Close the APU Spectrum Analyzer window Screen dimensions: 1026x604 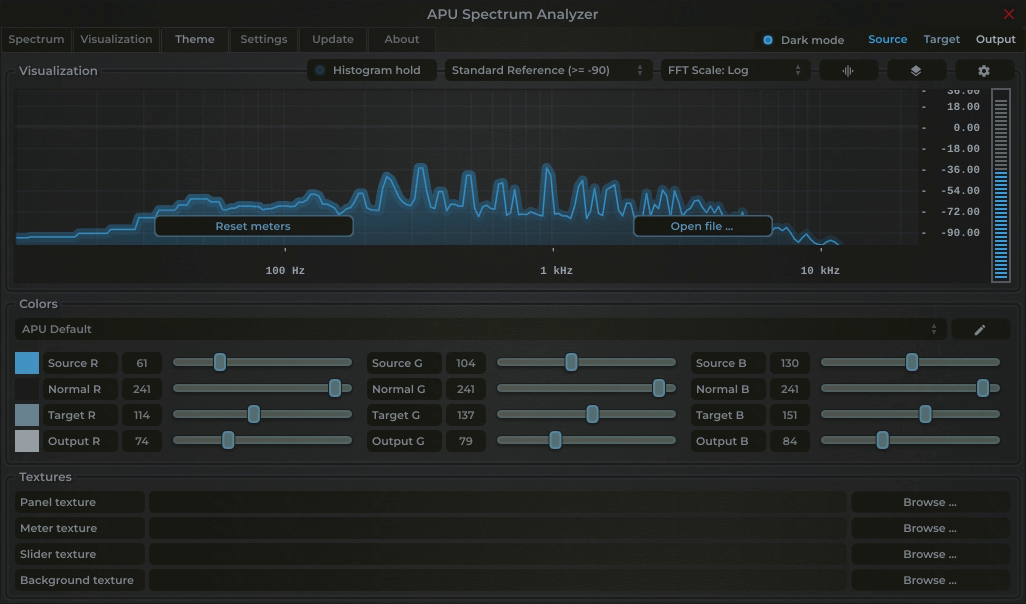1008,14
